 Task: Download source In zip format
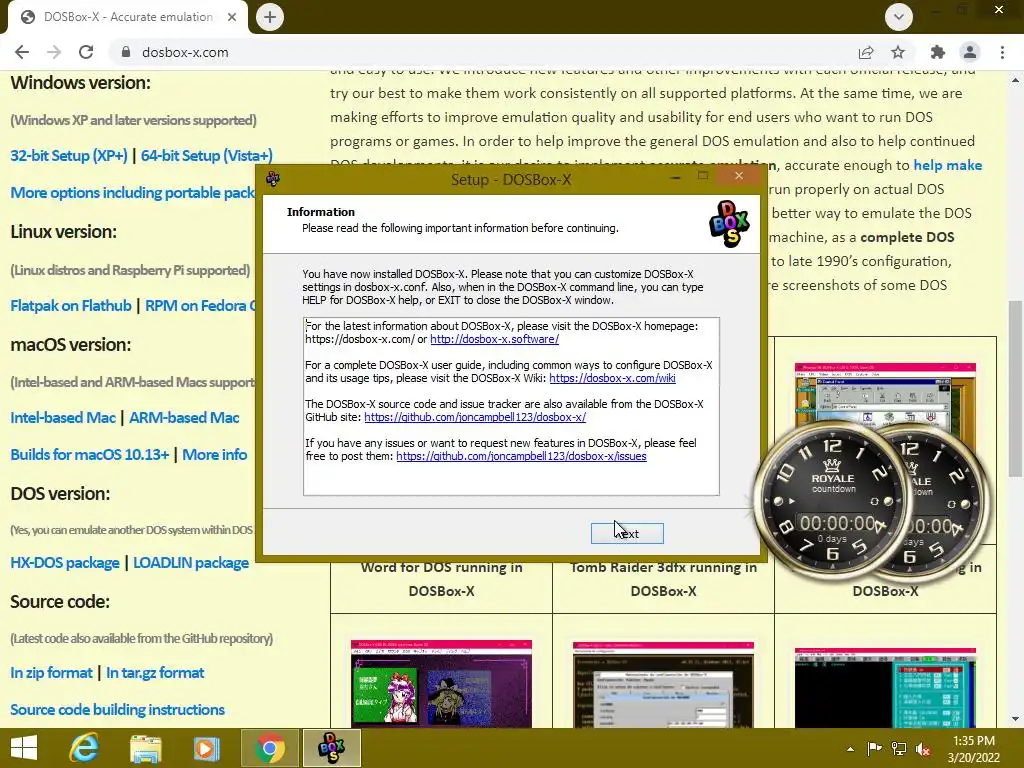tap(51, 673)
